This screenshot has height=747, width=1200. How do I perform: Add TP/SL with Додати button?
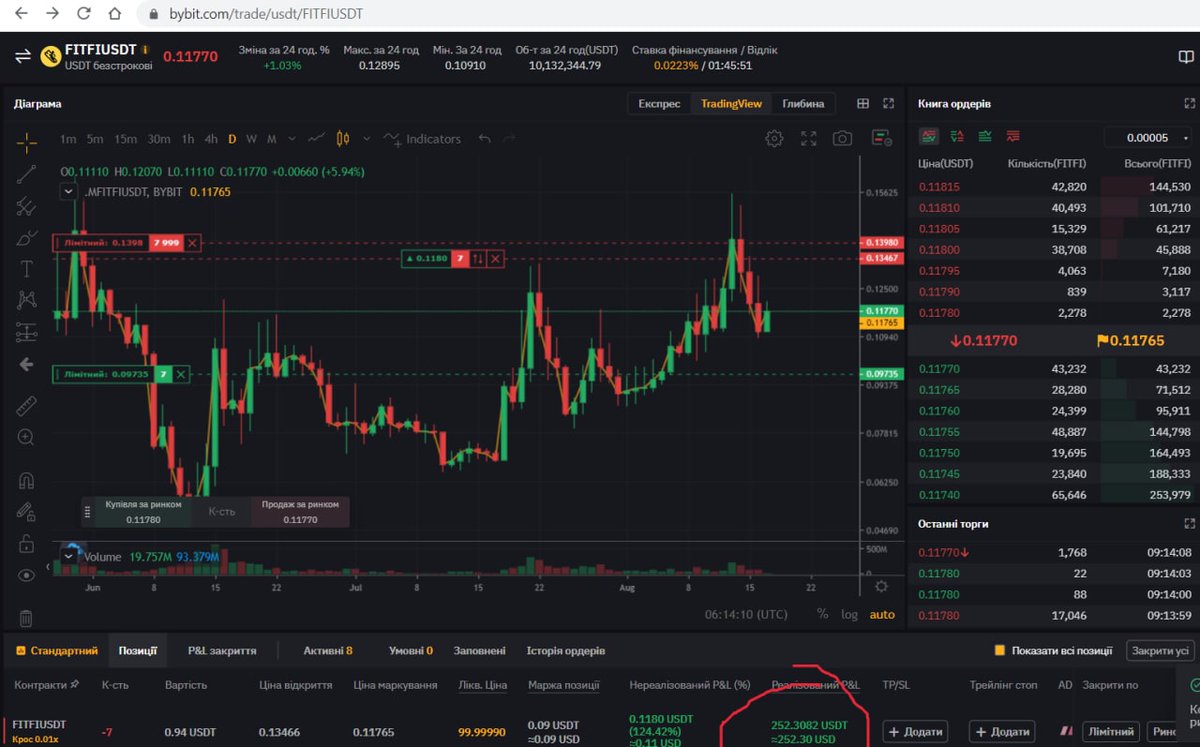(x=915, y=732)
